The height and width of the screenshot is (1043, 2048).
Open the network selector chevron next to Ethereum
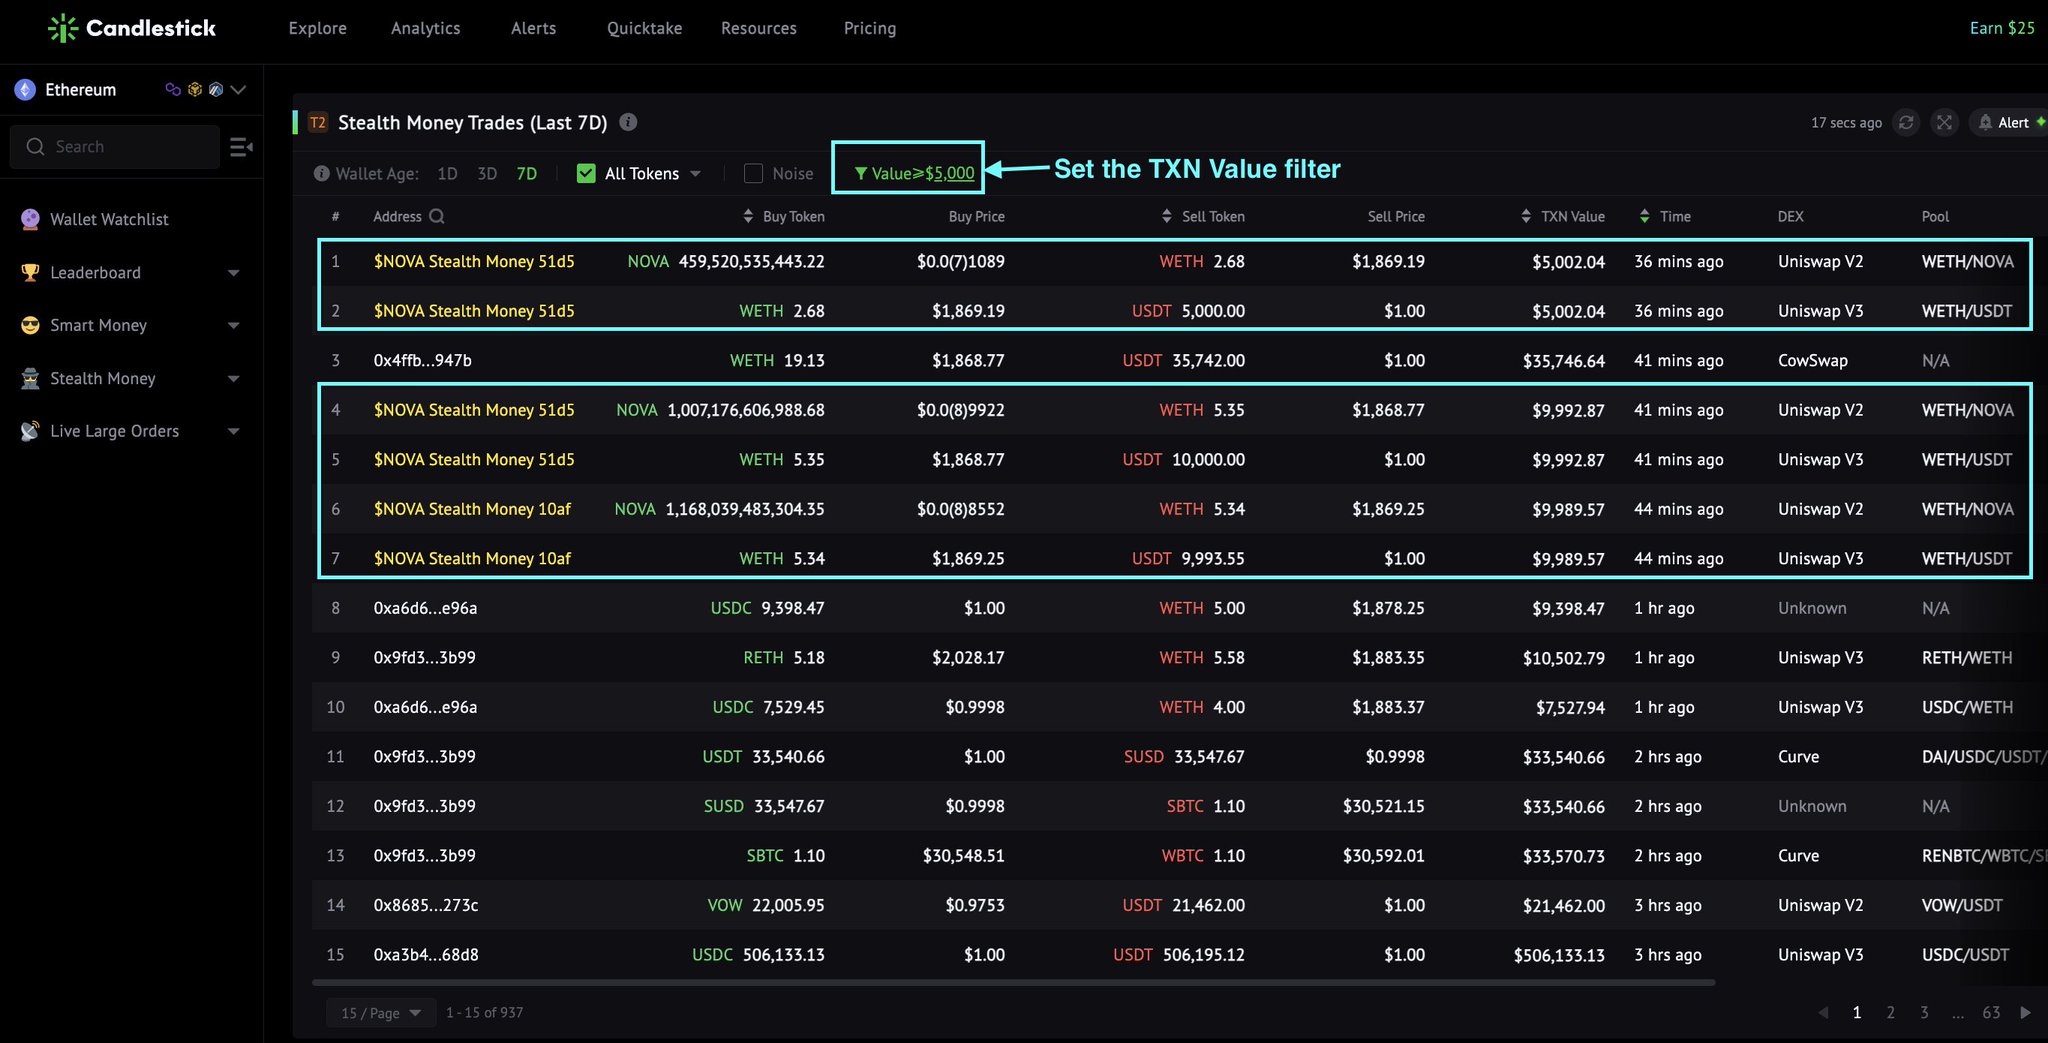click(x=238, y=89)
